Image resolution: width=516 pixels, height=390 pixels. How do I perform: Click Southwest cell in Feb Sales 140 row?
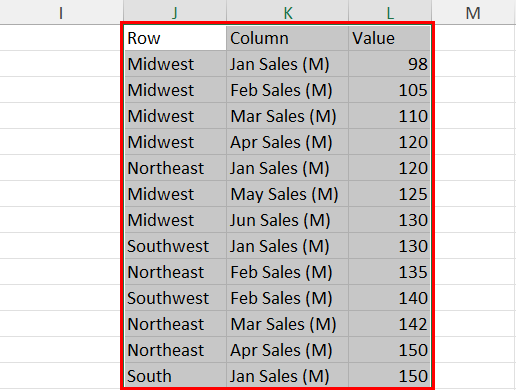(175, 298)
